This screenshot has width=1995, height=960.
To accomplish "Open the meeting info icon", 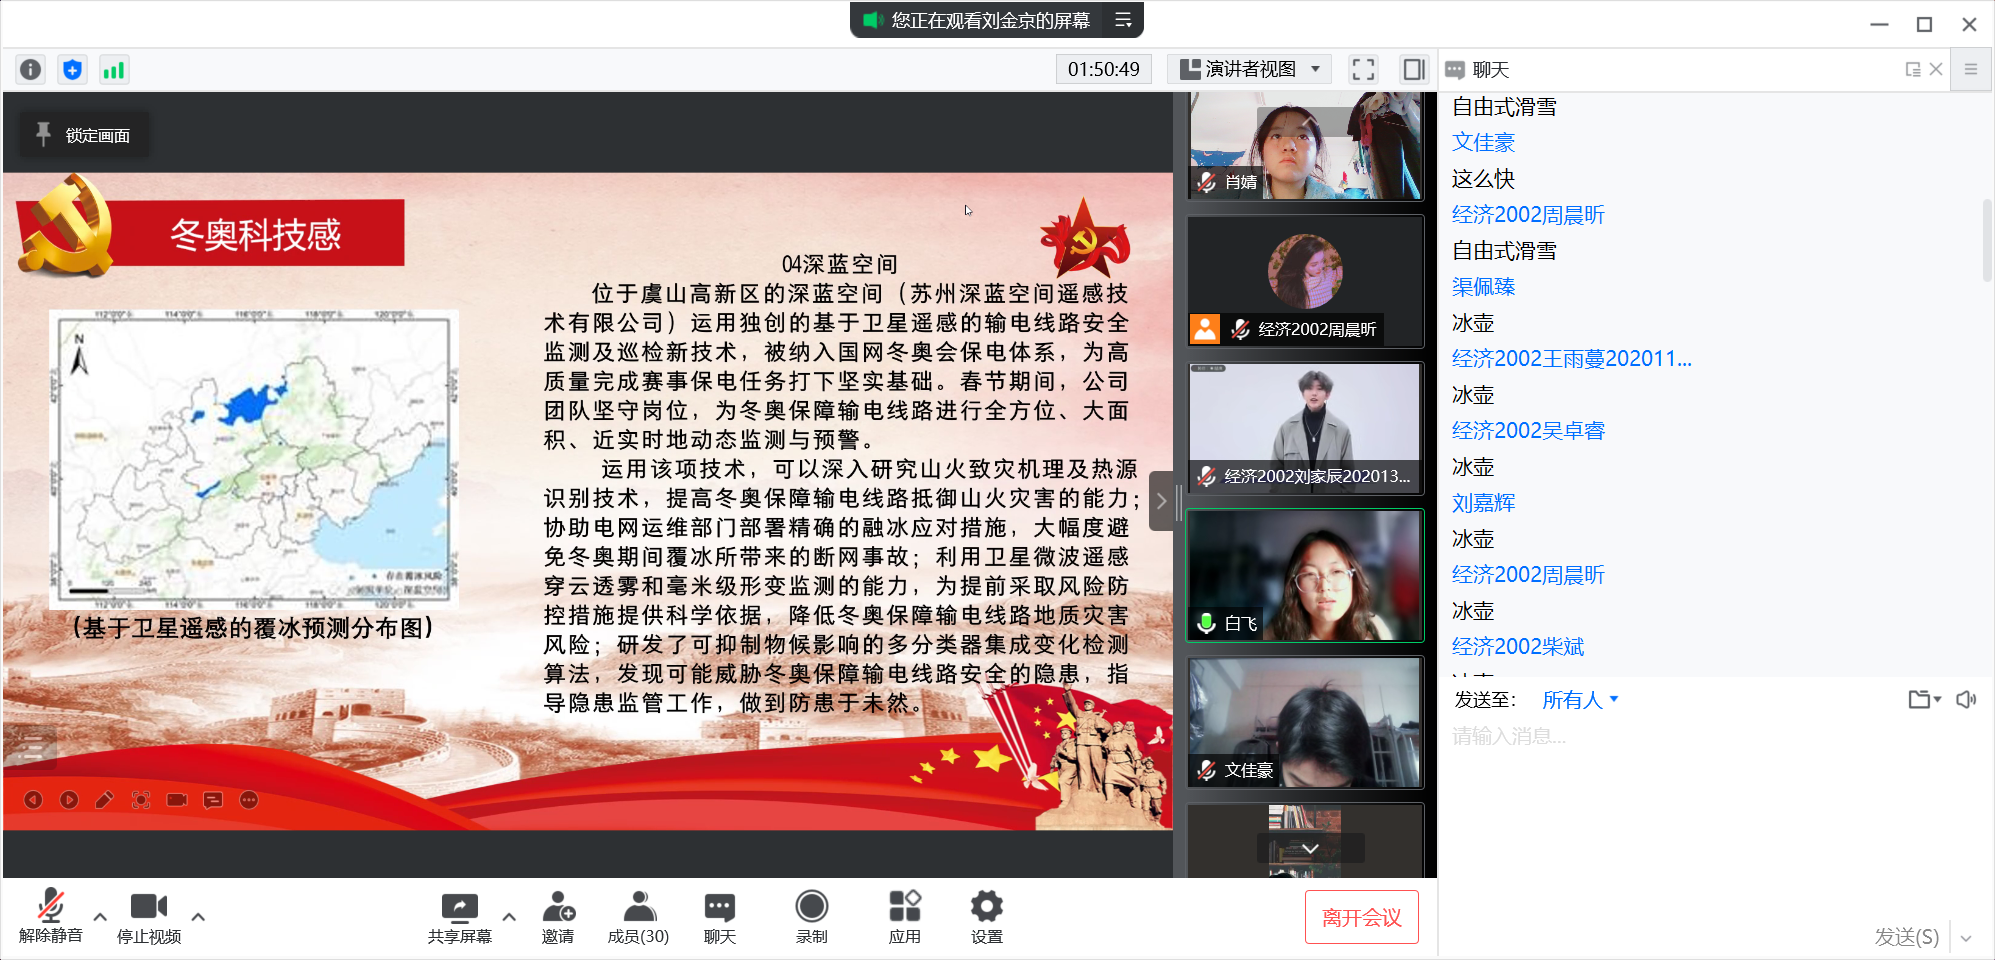I will [x=31, y=69].
